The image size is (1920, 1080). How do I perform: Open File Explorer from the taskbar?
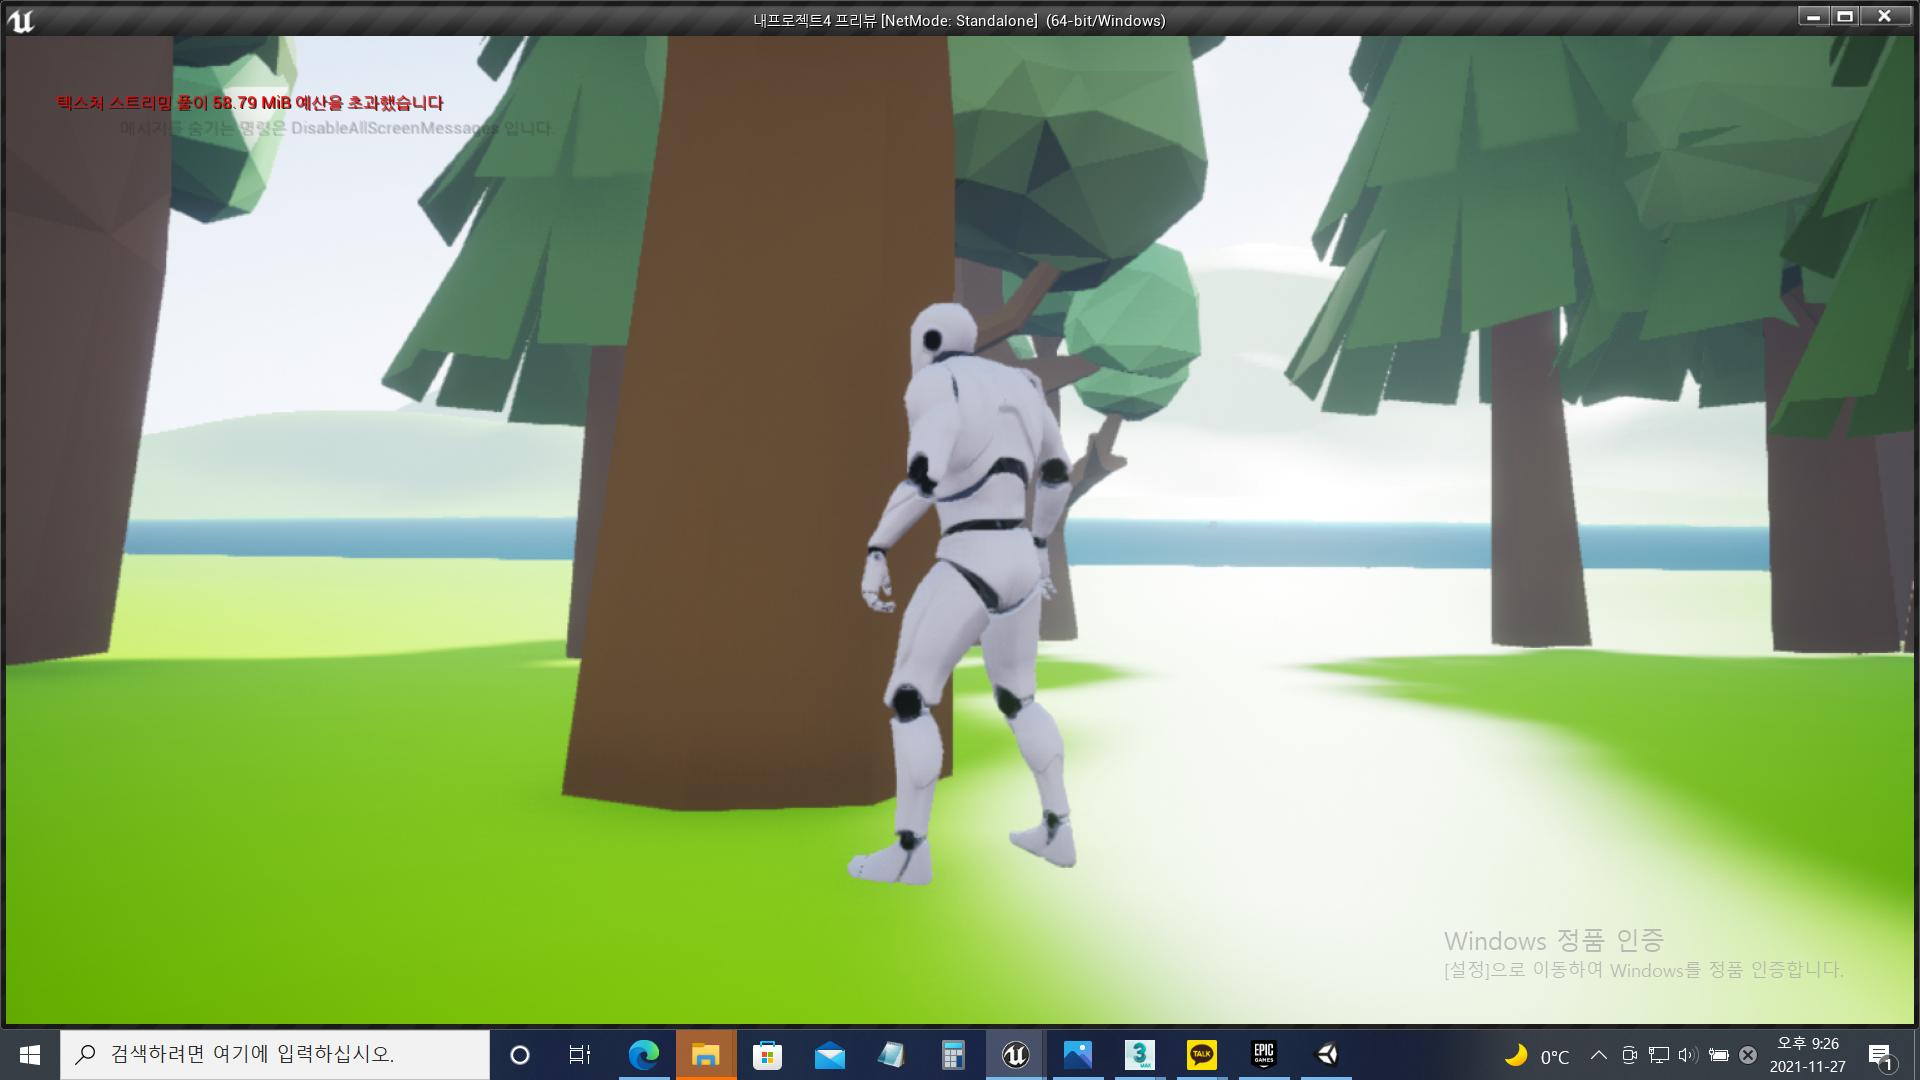(x=706, y=1055)
